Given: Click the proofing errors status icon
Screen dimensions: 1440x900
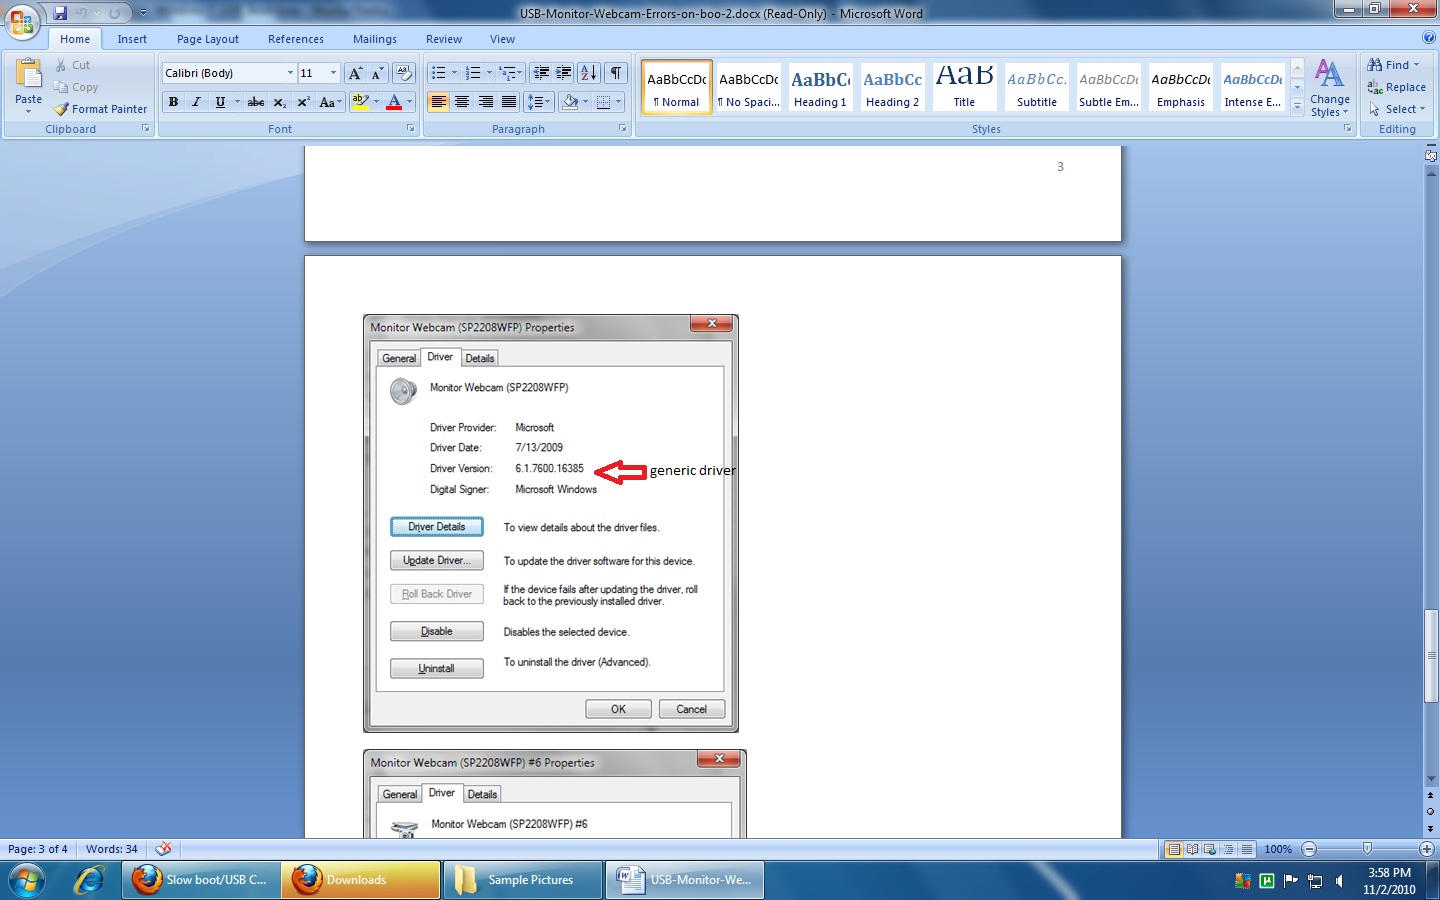Looking at the screenshot, I should [164, 848].
